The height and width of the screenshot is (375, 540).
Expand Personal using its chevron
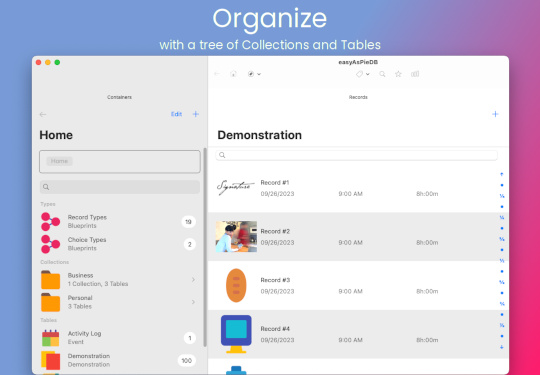(193, 302)
